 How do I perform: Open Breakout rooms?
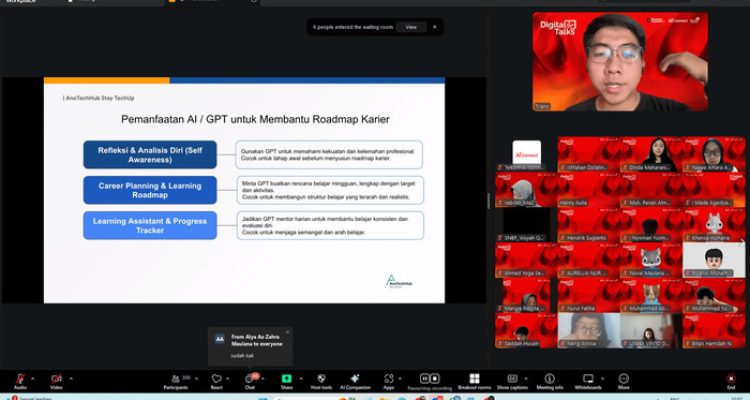click(474, 381)
